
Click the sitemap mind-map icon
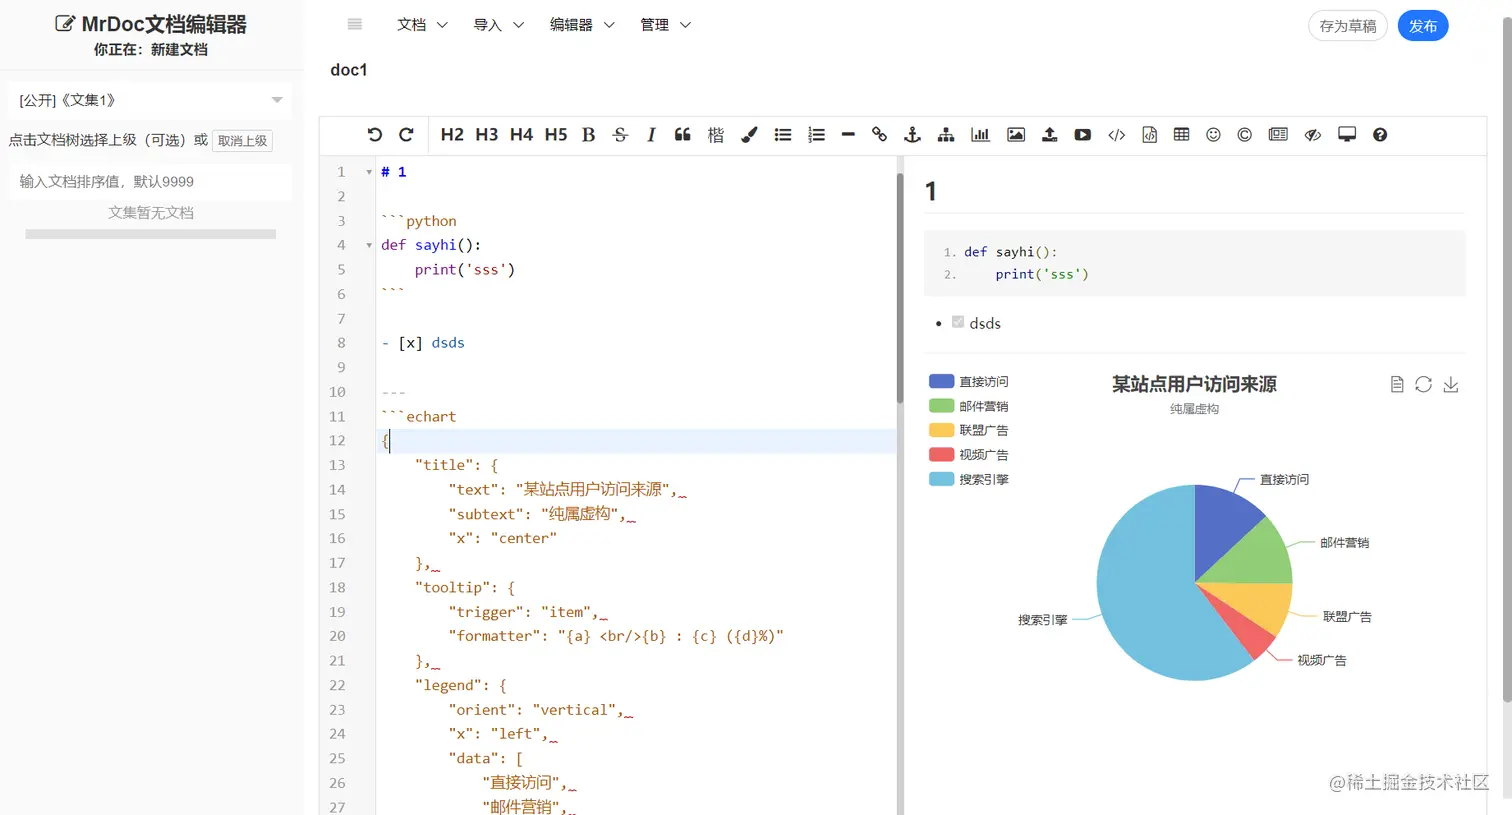pyautogui.click(x=946, y=135)
